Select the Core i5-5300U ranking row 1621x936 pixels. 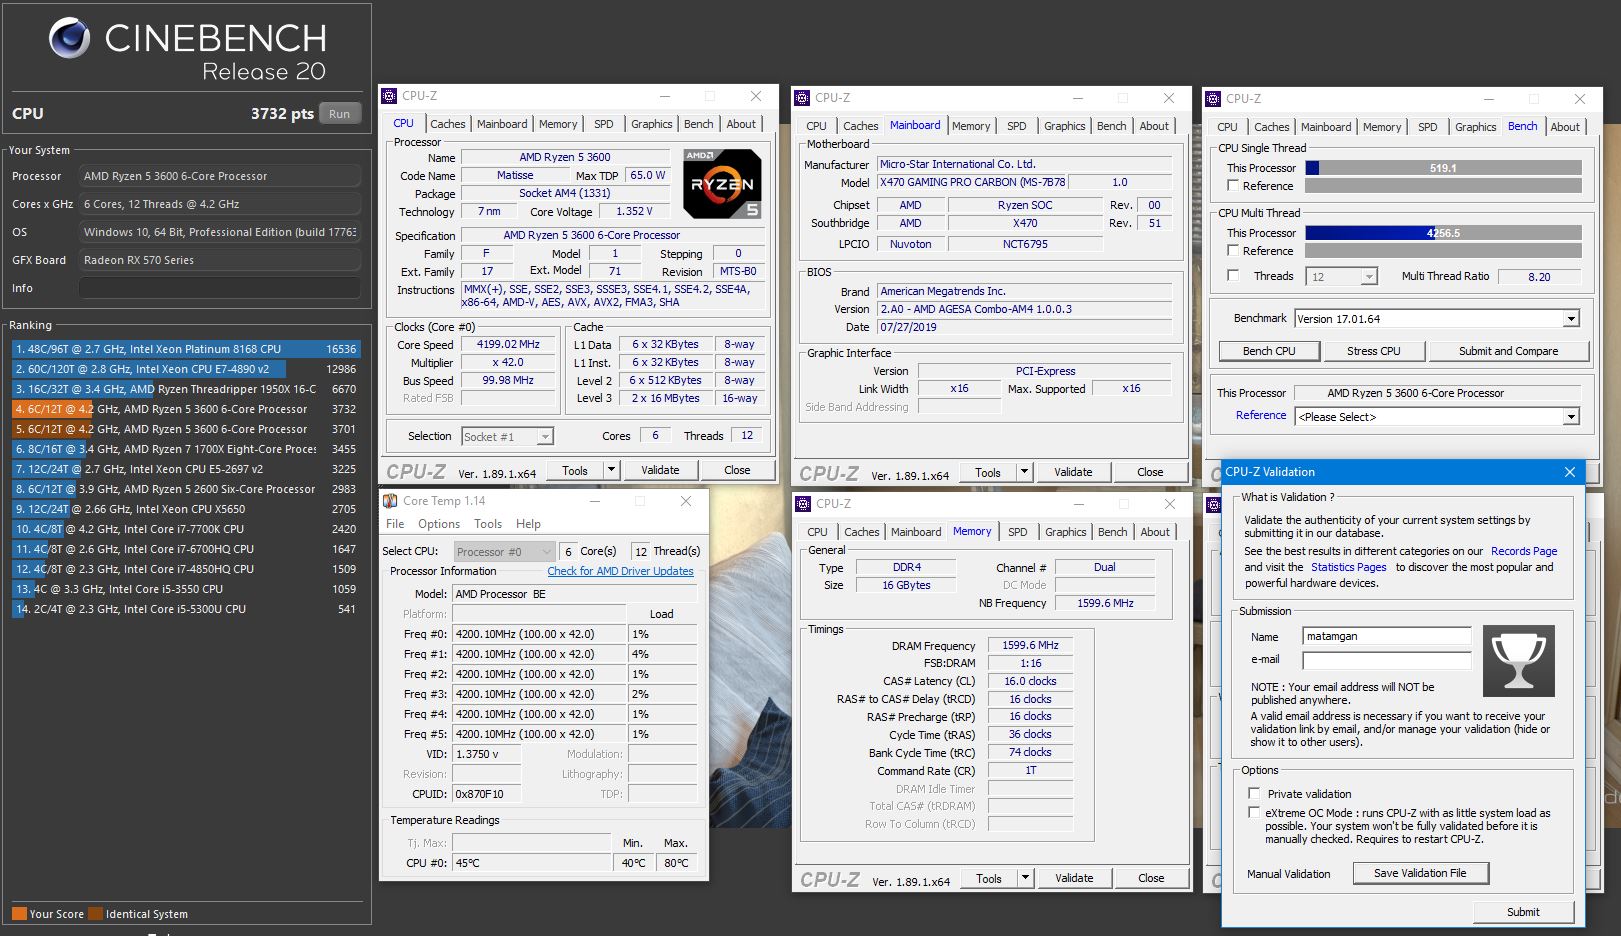click(x=186, y=609)
